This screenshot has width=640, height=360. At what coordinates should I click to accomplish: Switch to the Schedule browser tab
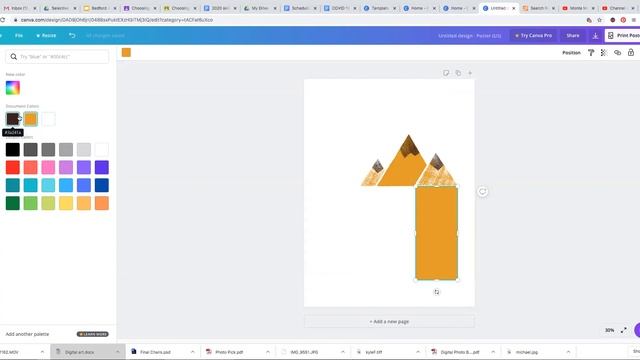click(300, 8)
